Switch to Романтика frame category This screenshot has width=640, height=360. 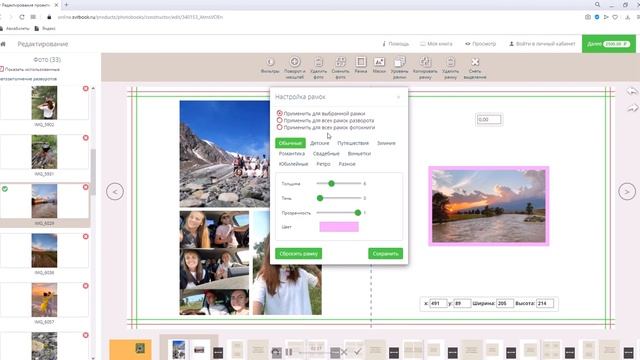click(x=291, y=153)
